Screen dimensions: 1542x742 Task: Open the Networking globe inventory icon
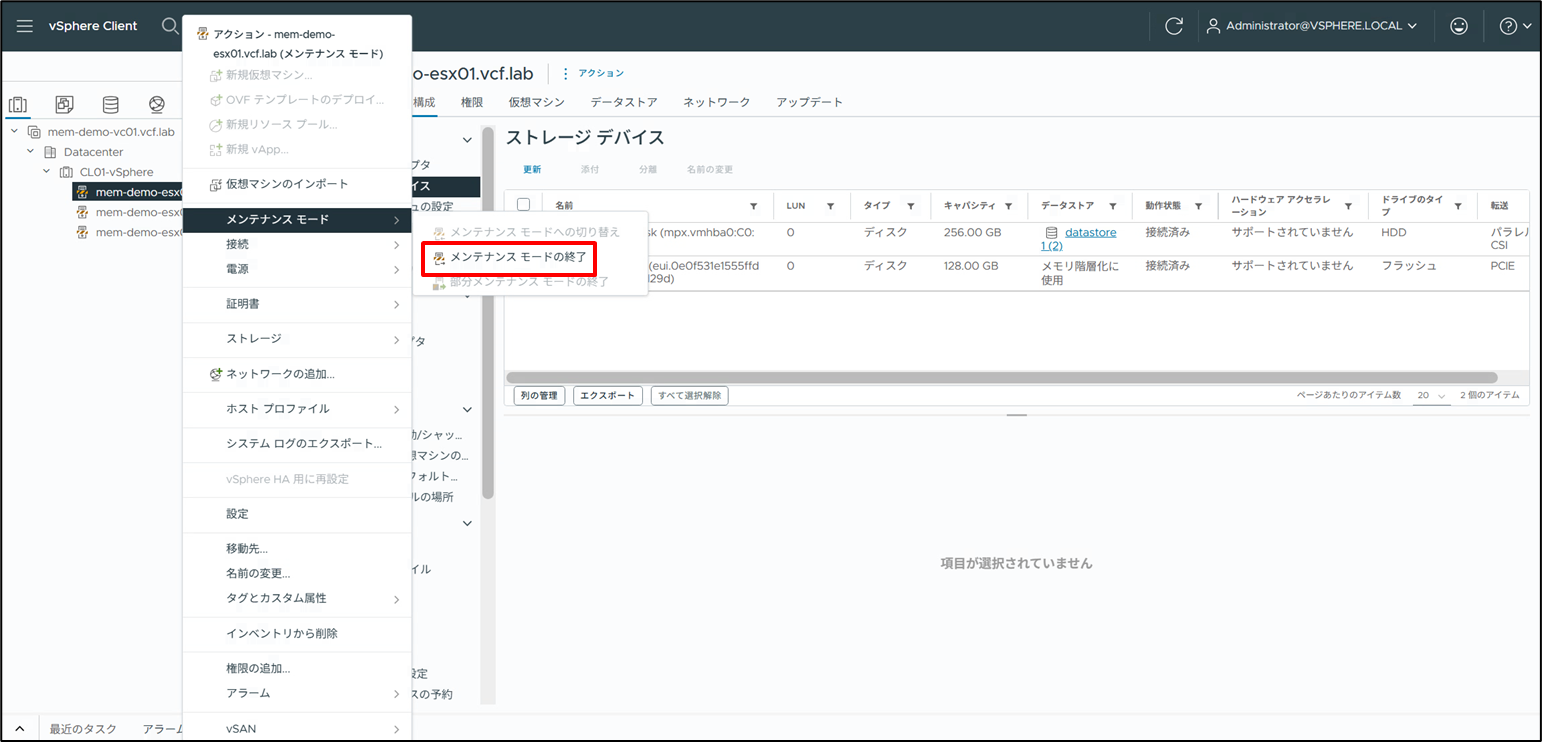point(156,103)
